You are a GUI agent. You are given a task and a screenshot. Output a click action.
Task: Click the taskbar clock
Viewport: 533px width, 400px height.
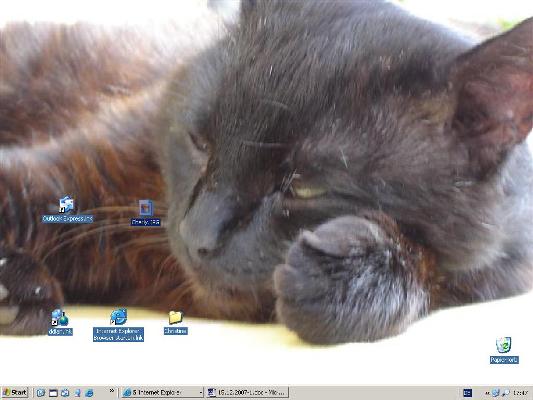click(x=520, y=393)
